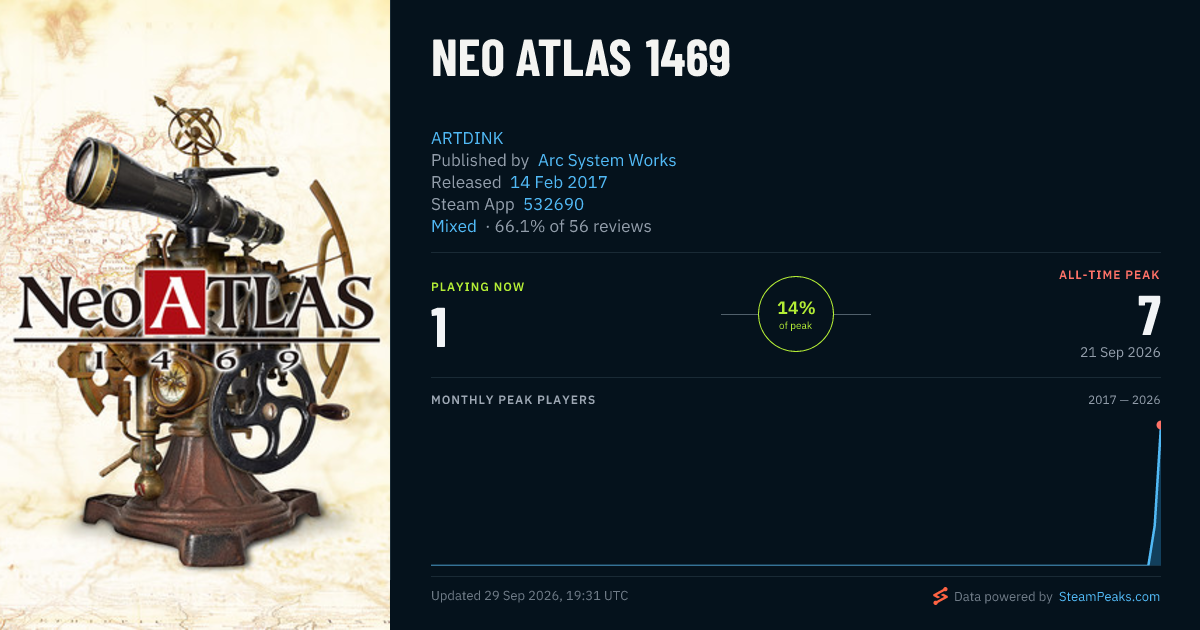The width and height of the screenshot is (1200, 630).
Task: Click the Mixed review rating link
Action: tap(454, 226)
